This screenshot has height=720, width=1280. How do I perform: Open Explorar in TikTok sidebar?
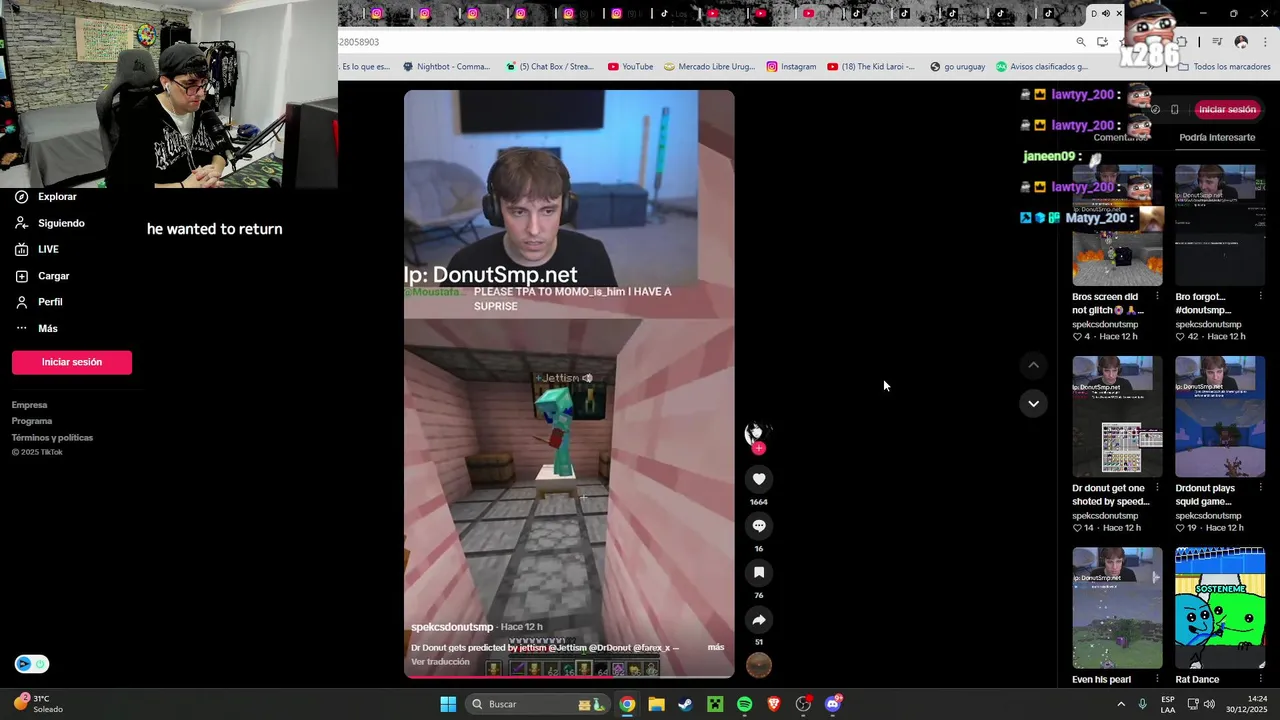tap(46, 197)
